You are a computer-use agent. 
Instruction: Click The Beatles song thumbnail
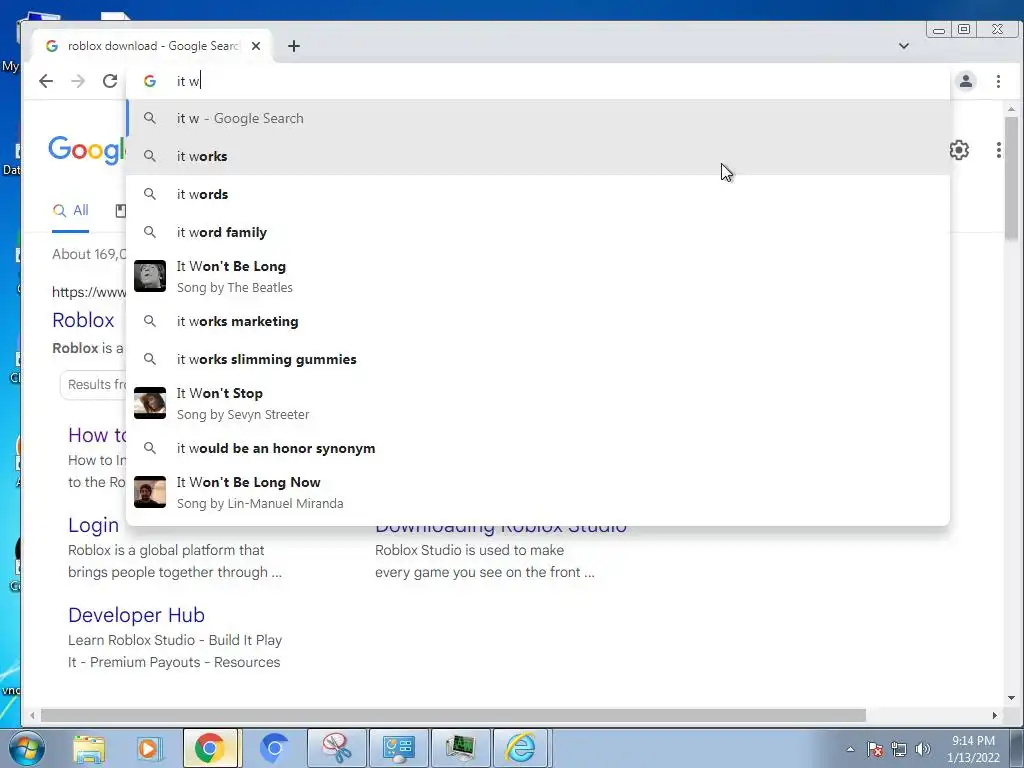coord(150,276)
